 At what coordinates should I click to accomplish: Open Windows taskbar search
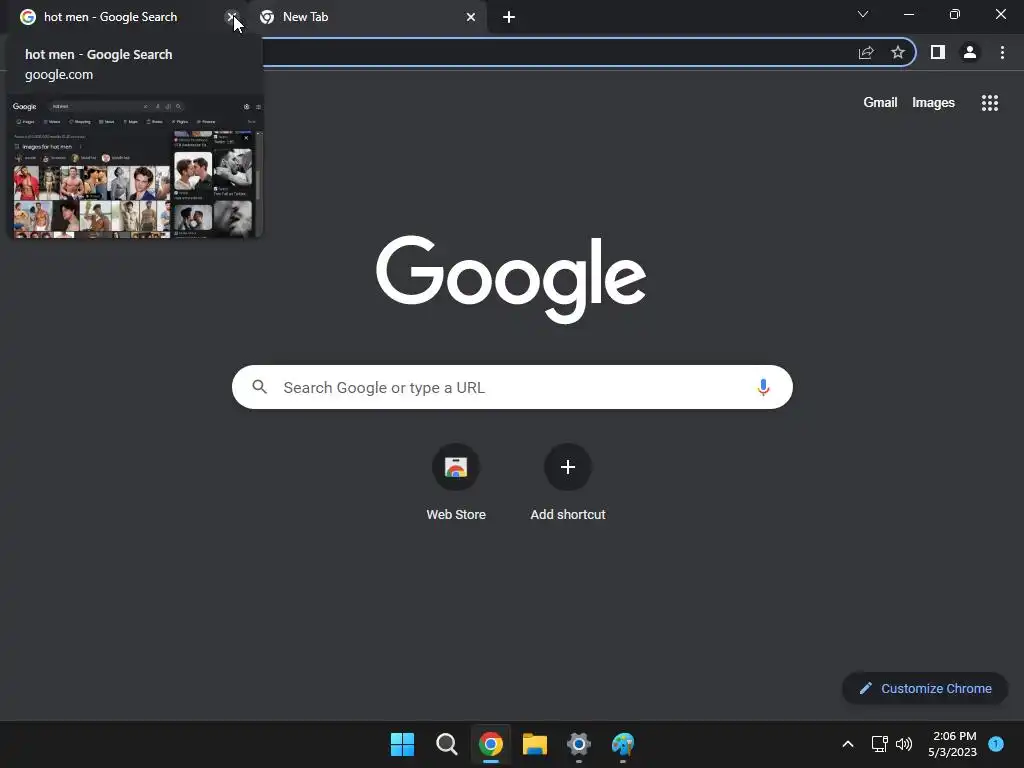click(x=447, y=744)
